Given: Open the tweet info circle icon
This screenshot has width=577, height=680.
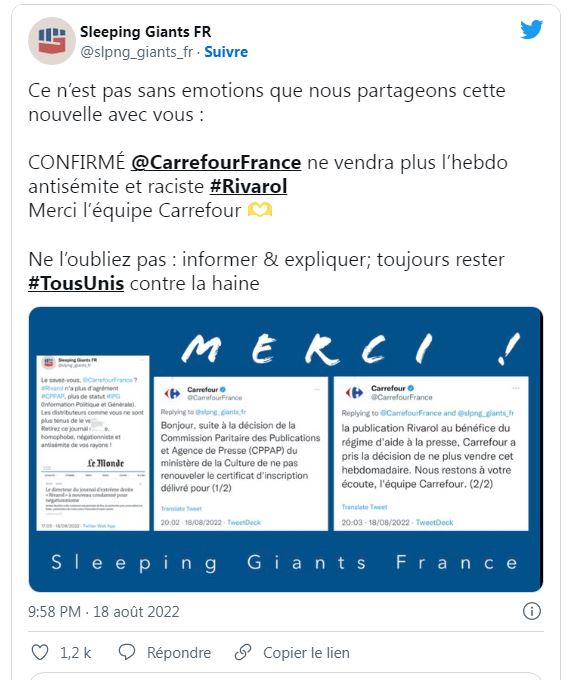Looking at the screenshot, I should pyautogui.click(x=532, y=611).
